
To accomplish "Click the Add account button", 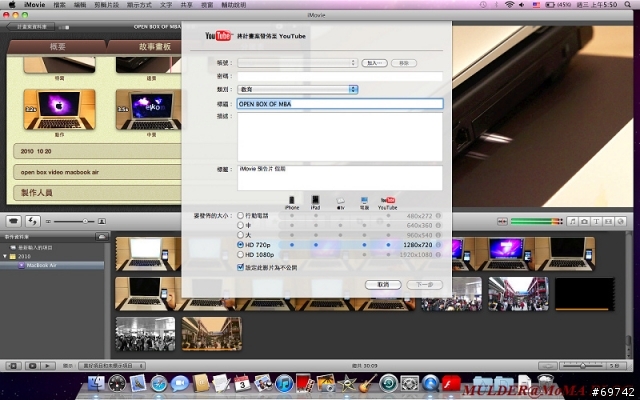I will (374, 63).
